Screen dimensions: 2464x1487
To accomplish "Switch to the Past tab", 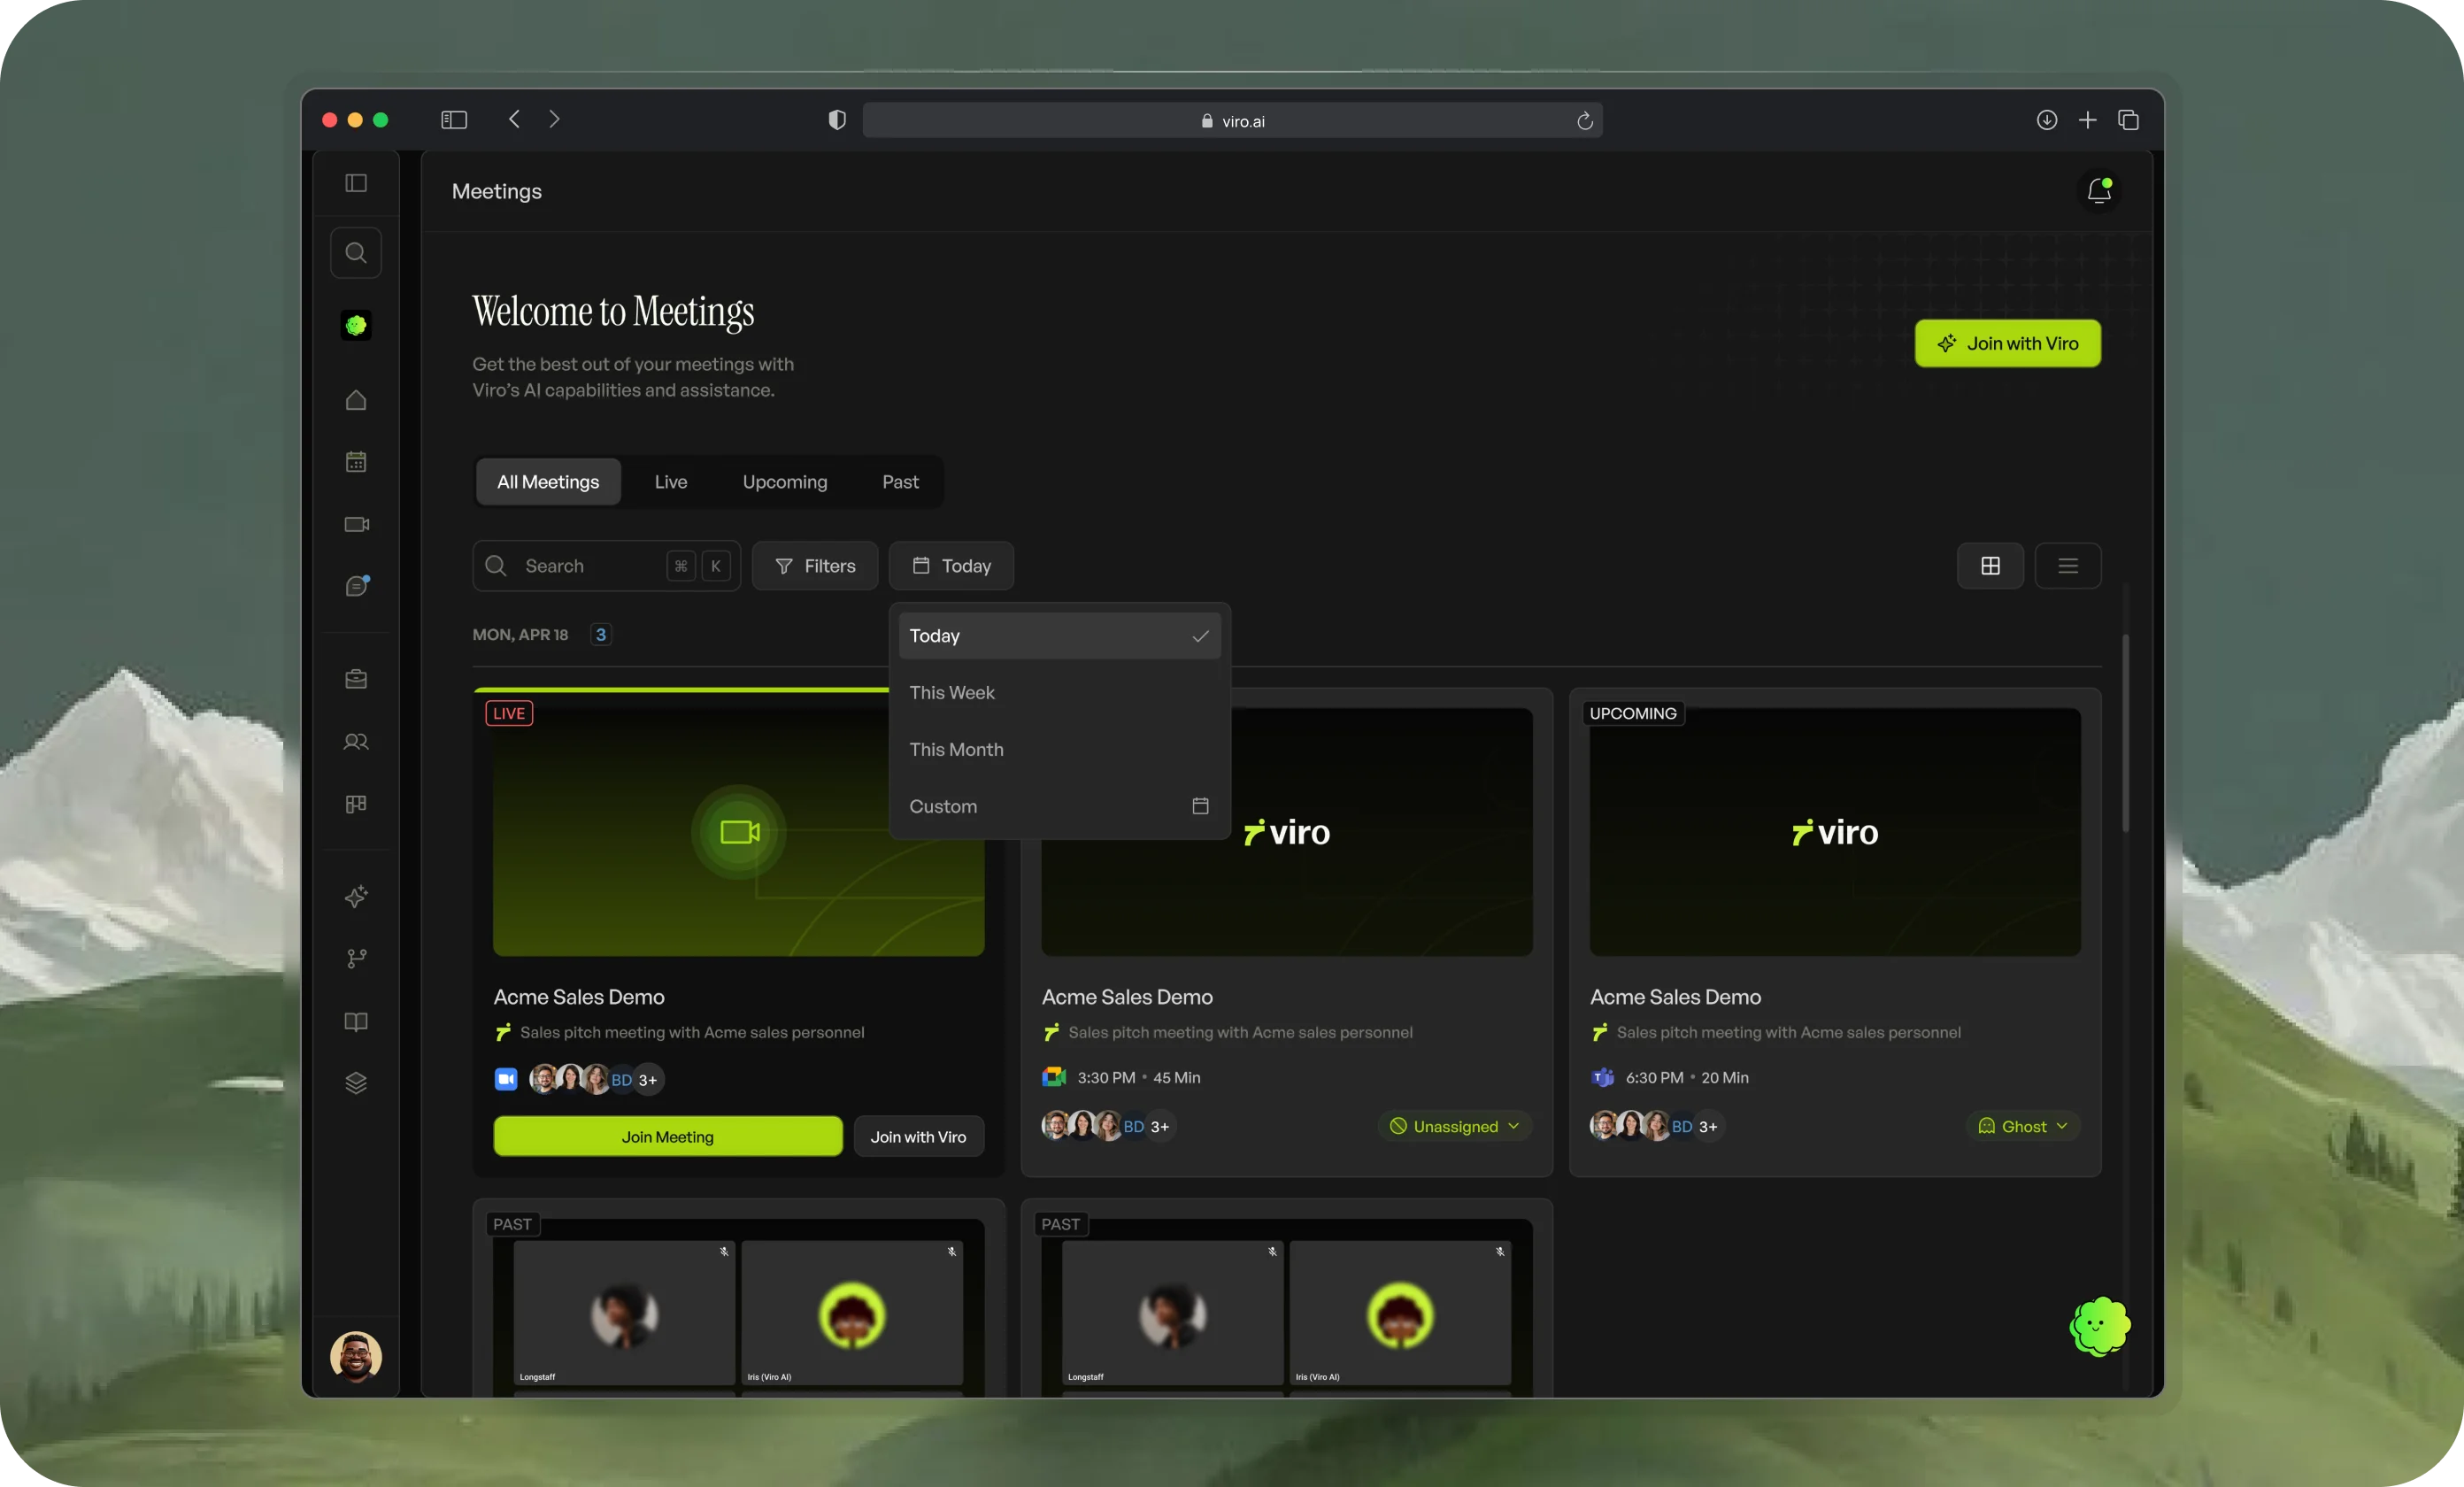I will pos(900,482).
